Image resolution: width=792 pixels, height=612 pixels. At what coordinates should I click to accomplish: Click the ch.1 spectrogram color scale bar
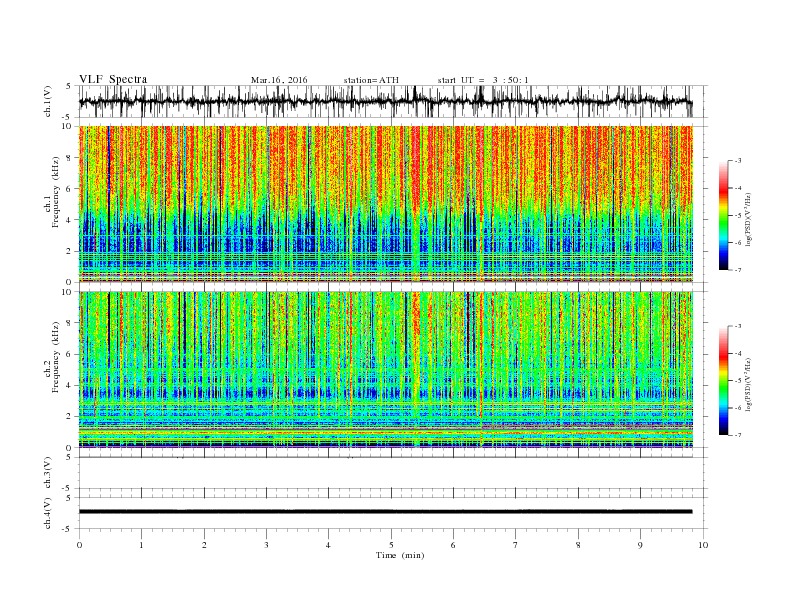click(724, 215)
